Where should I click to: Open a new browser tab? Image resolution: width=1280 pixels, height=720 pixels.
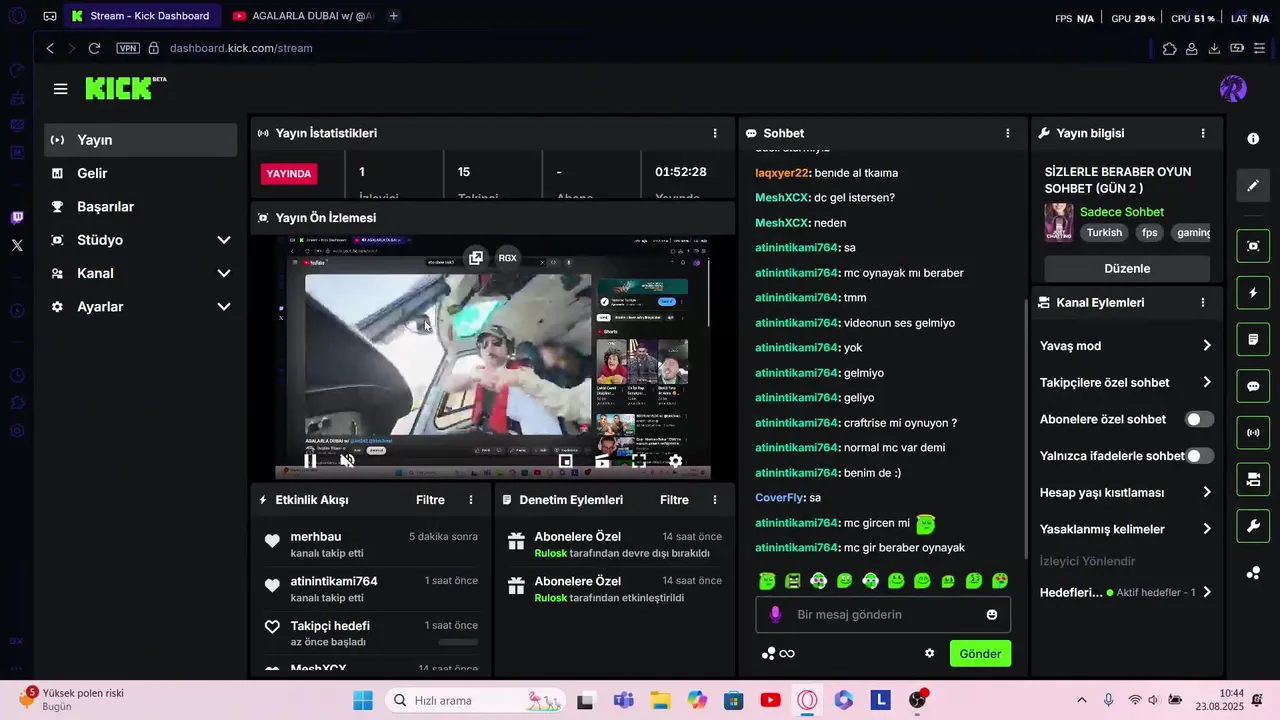pyautogui.click(x=394, y=16)
